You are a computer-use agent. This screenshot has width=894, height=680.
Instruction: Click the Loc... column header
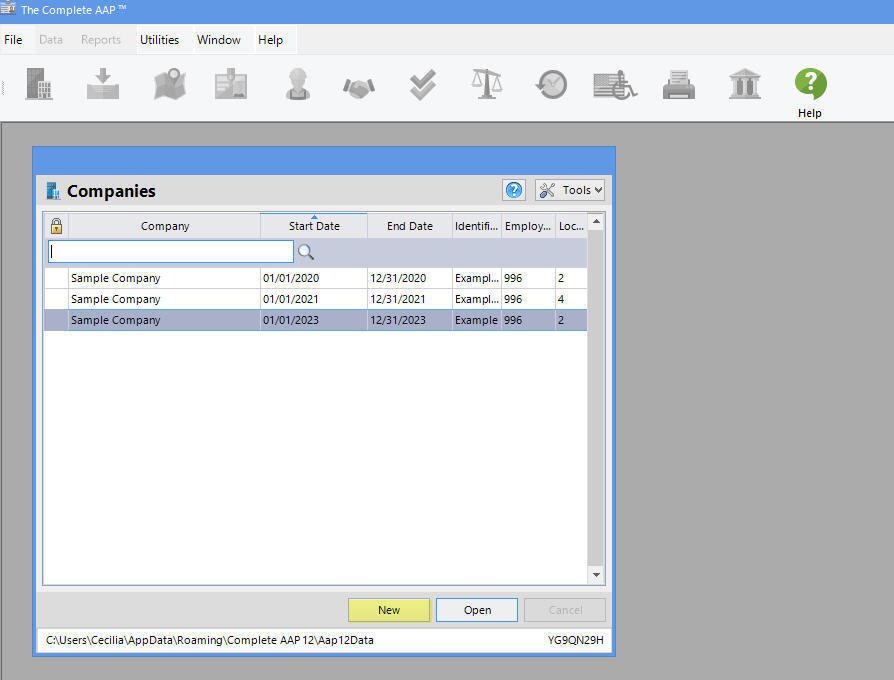[571, 226]
